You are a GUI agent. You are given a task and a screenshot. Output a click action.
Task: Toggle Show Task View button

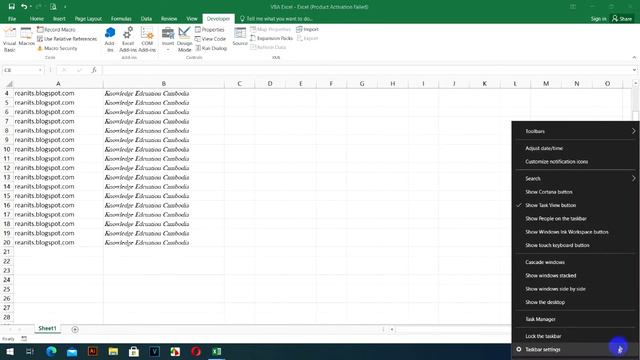tap(576, 205)
